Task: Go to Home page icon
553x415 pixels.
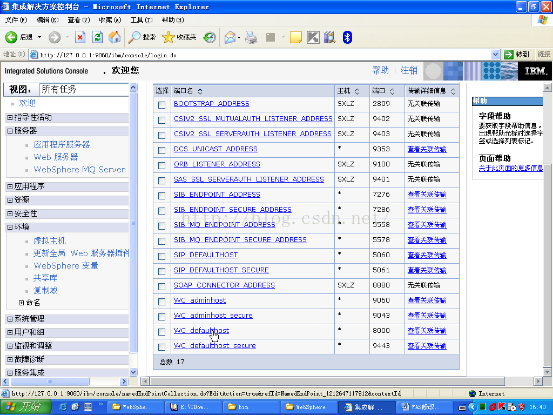Action: pos(114,37)
